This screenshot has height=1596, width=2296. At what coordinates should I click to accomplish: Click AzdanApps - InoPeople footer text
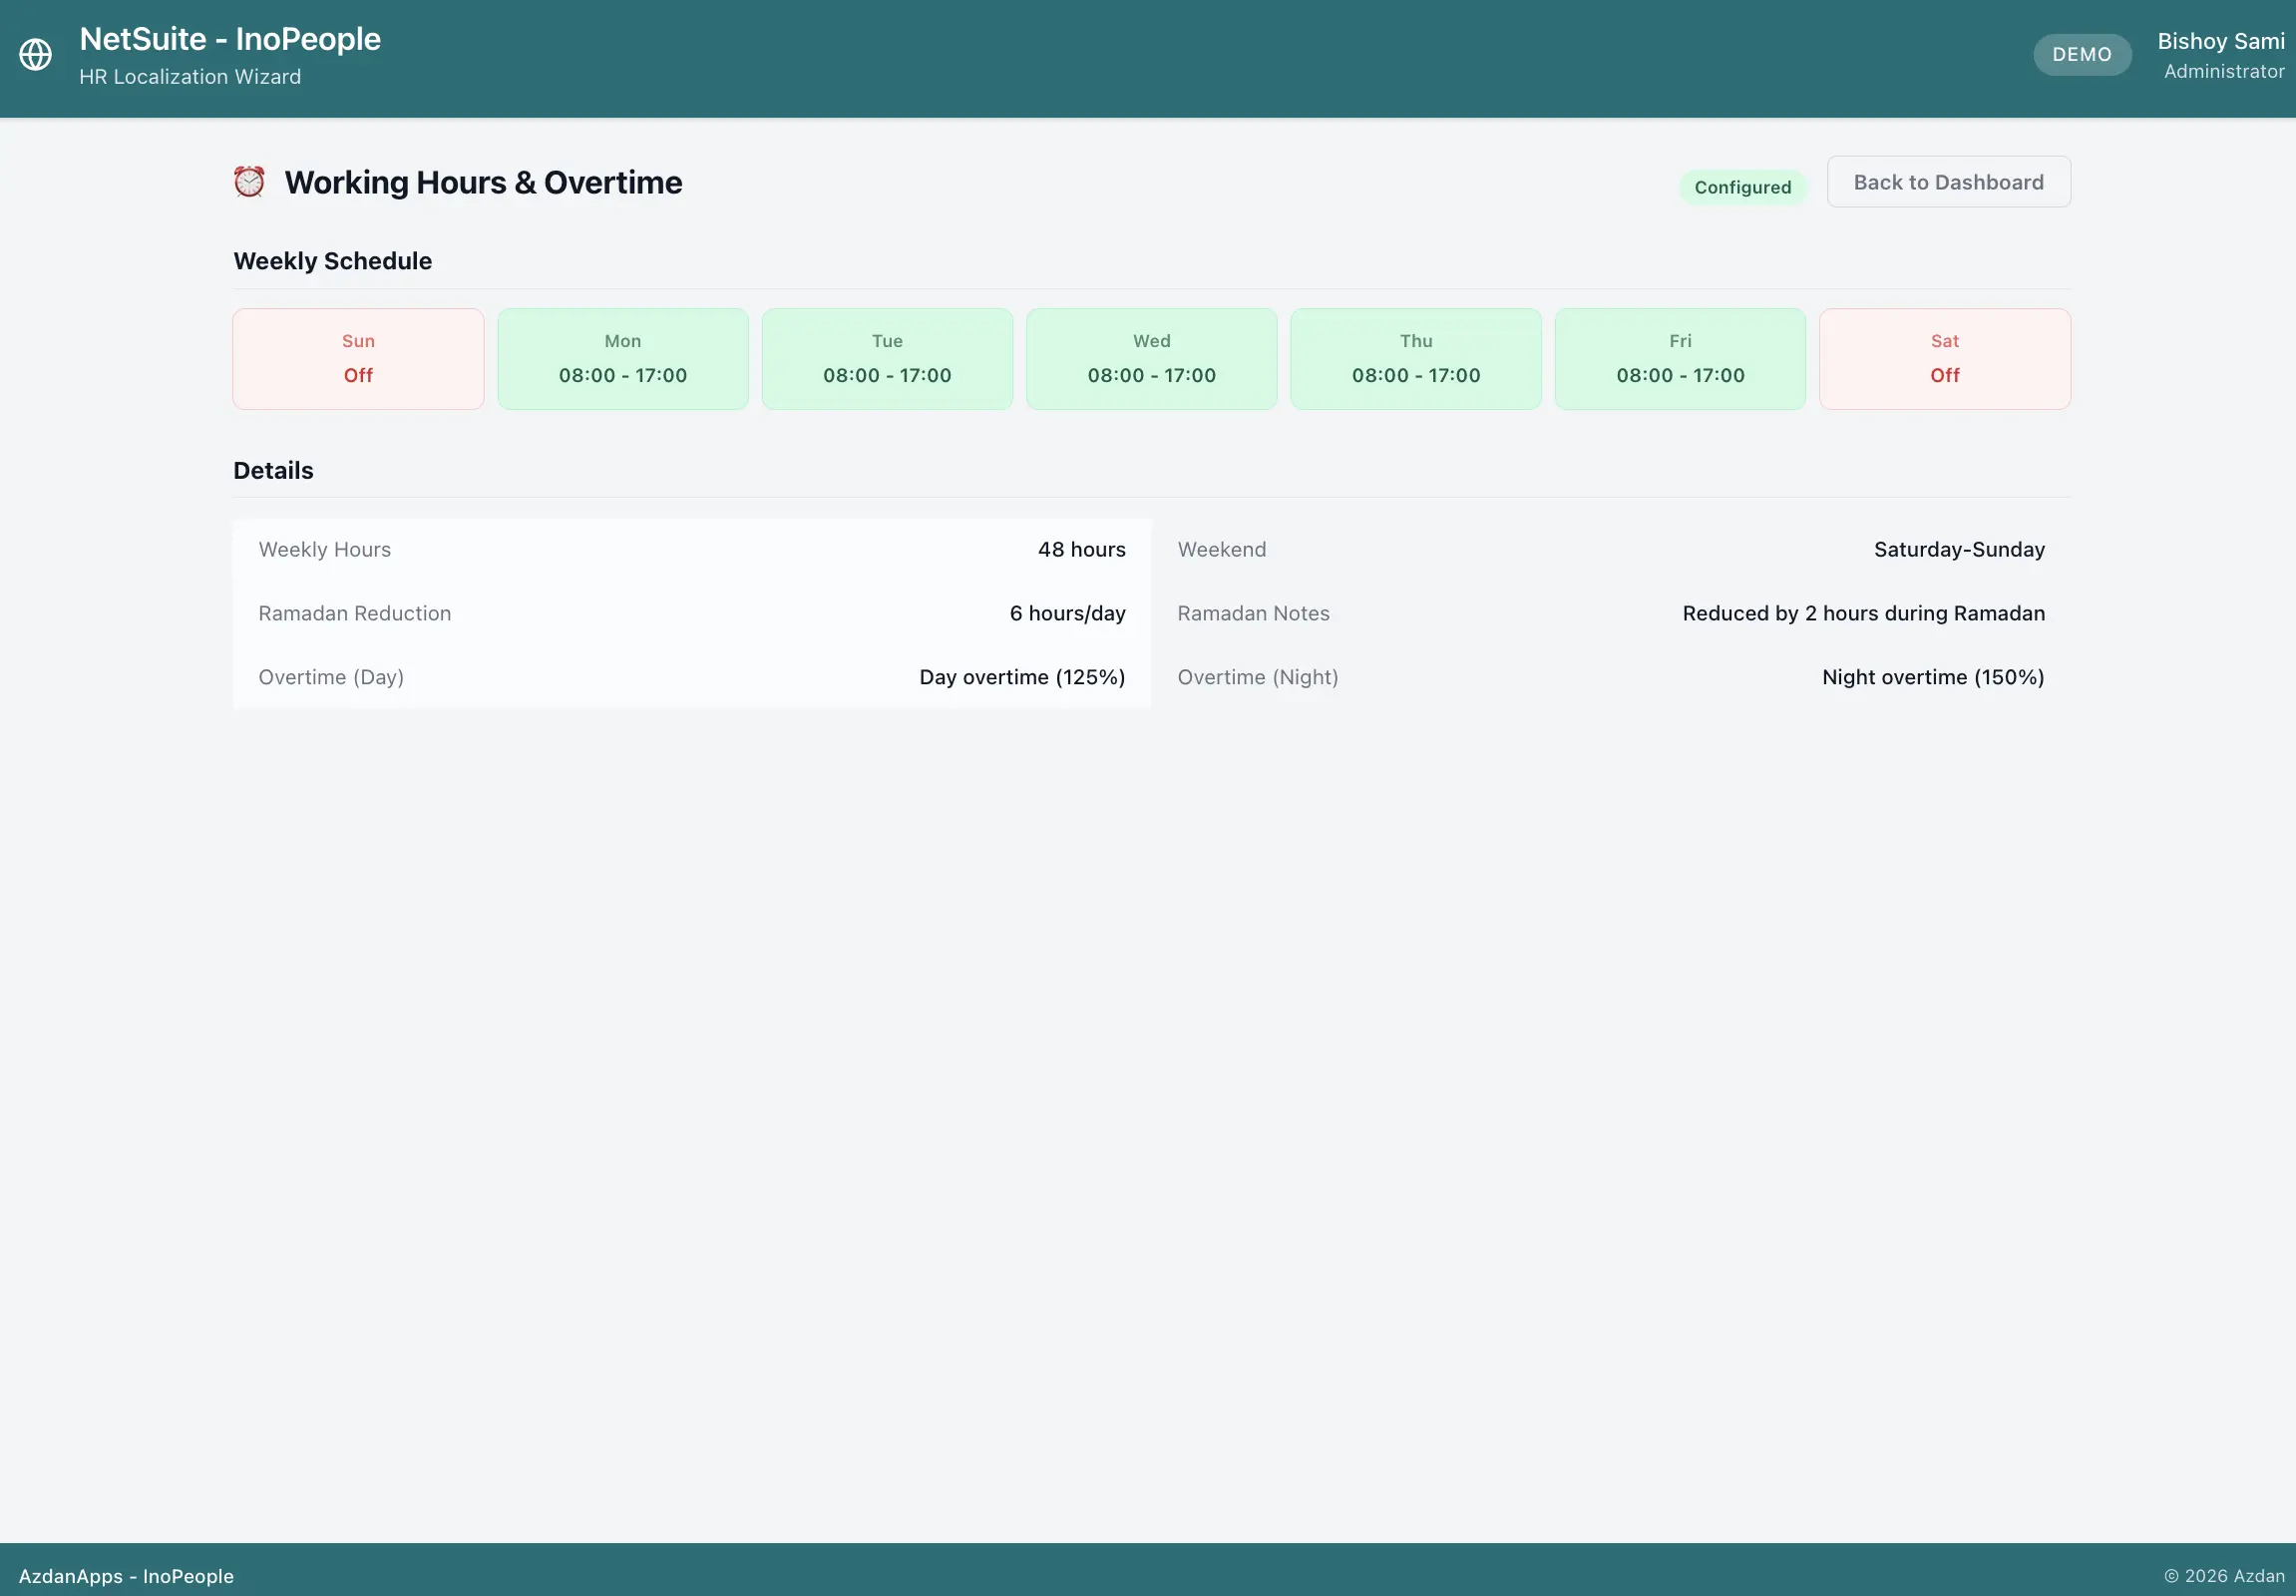point(126,1577)
